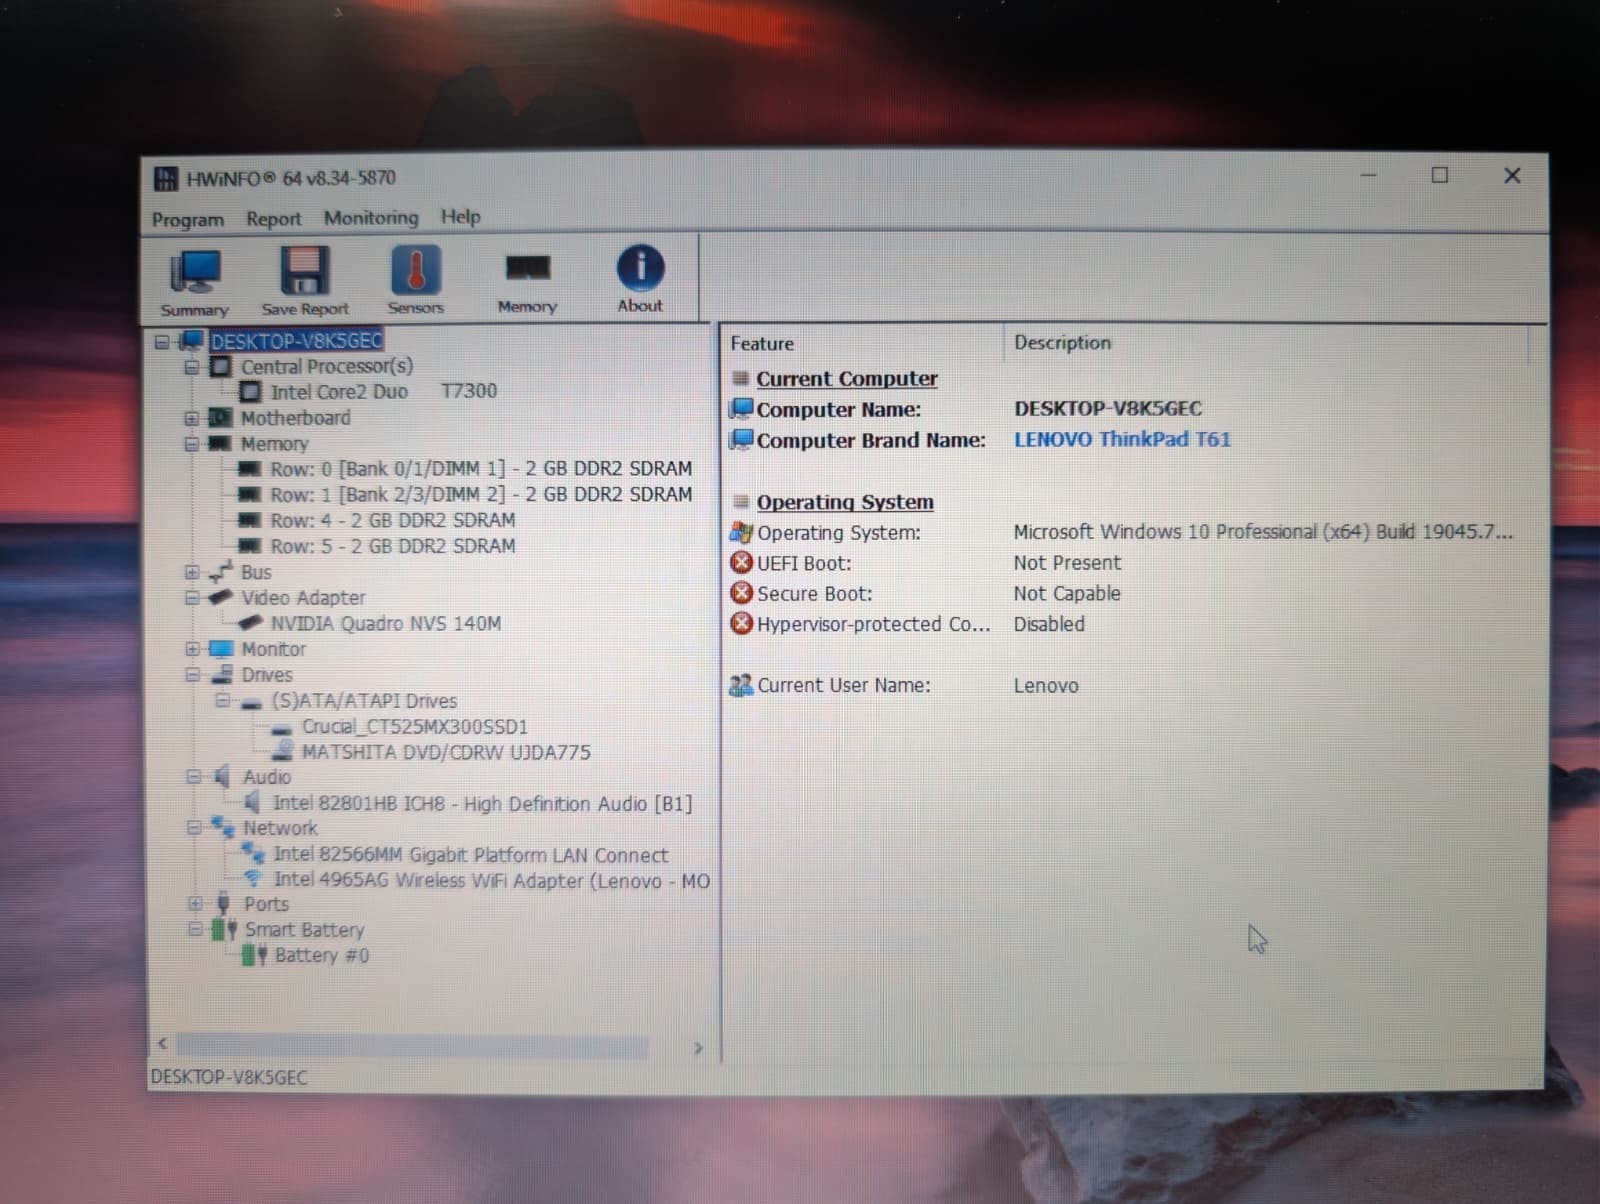Click the Hypervisor-protected red X icon

pos(741,624)
